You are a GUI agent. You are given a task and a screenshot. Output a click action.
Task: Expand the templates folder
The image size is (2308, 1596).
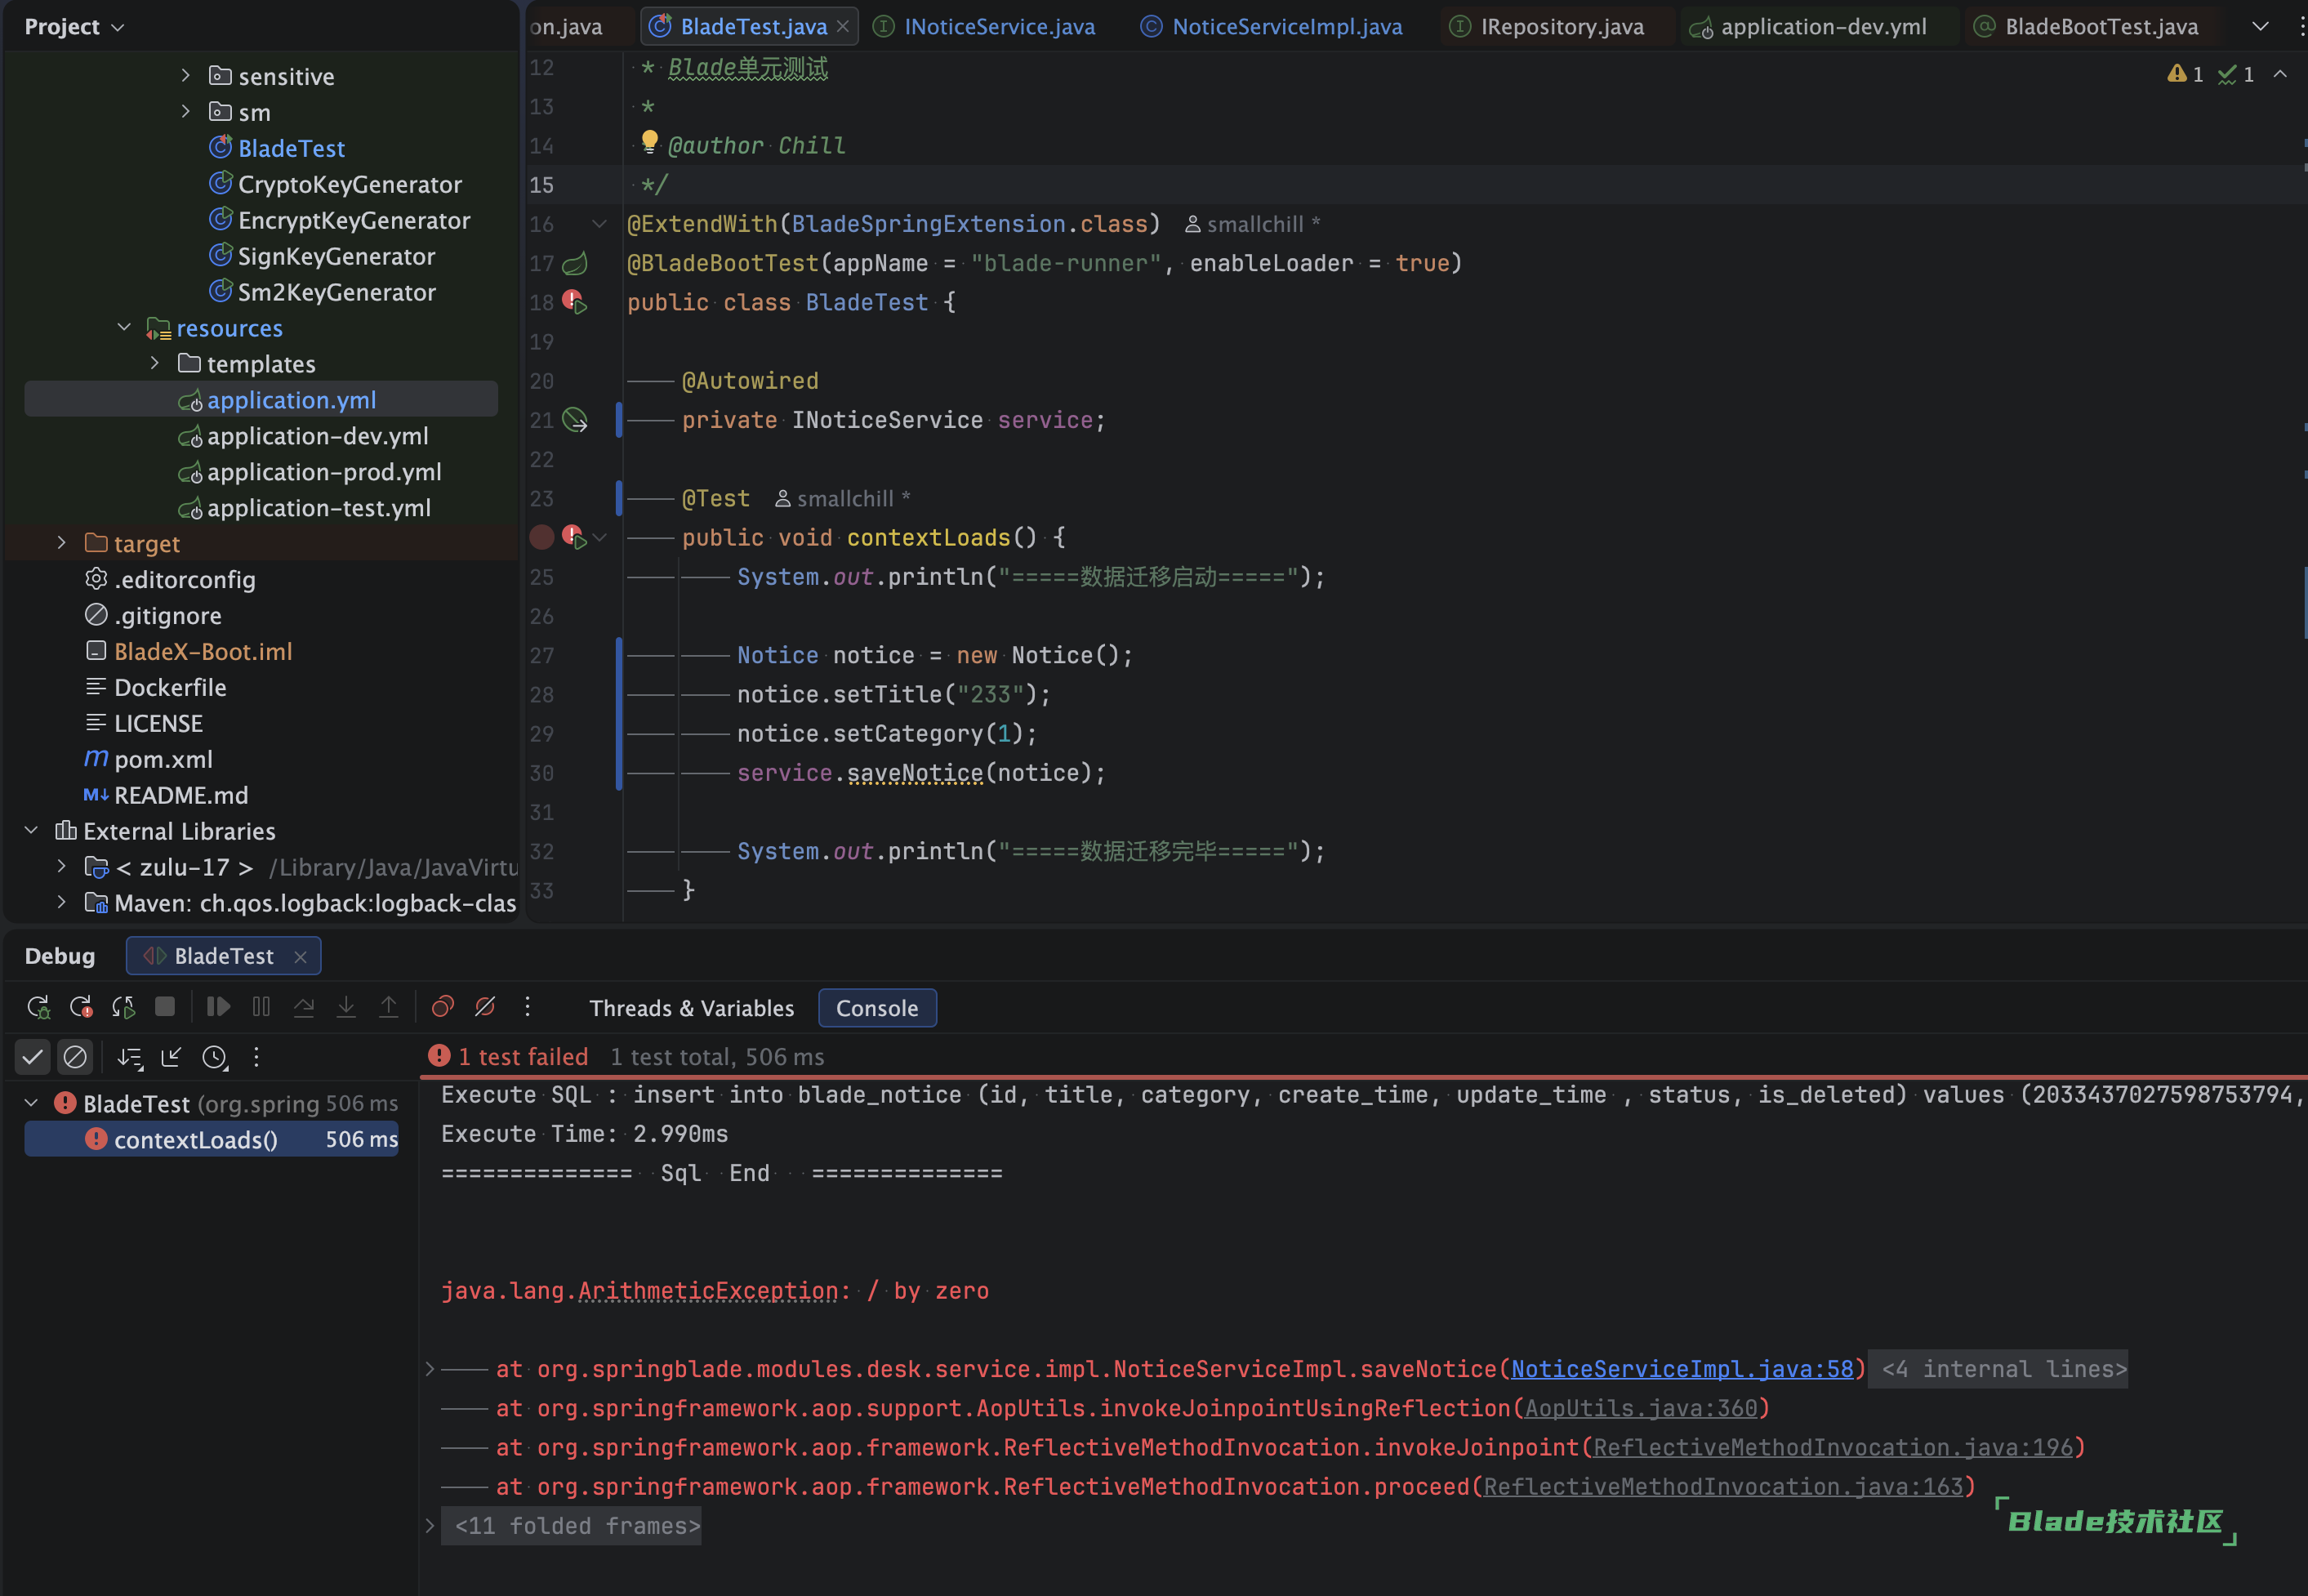click(155, 363)
